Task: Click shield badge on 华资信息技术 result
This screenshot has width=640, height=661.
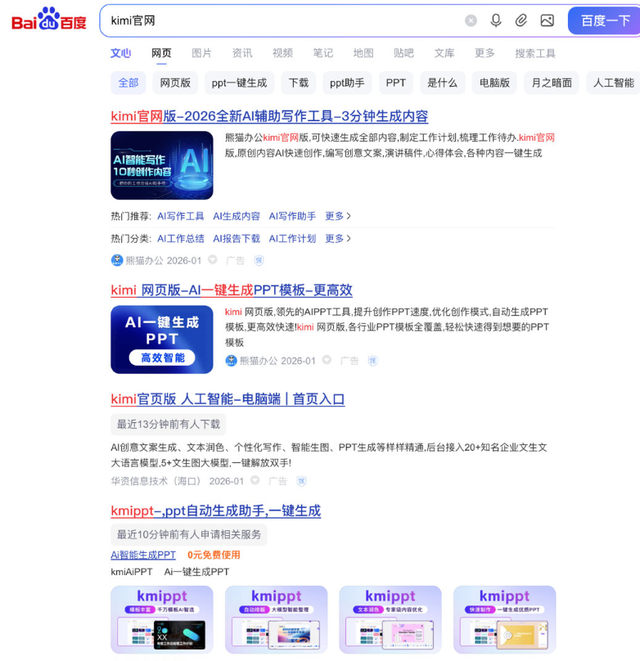Action: (x=301, y=481)
